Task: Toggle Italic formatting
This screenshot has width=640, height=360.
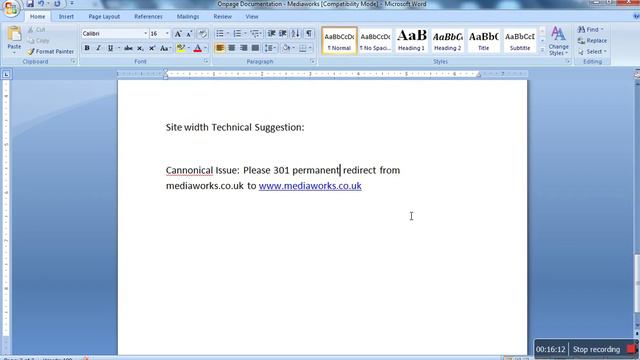Action: 98,48
